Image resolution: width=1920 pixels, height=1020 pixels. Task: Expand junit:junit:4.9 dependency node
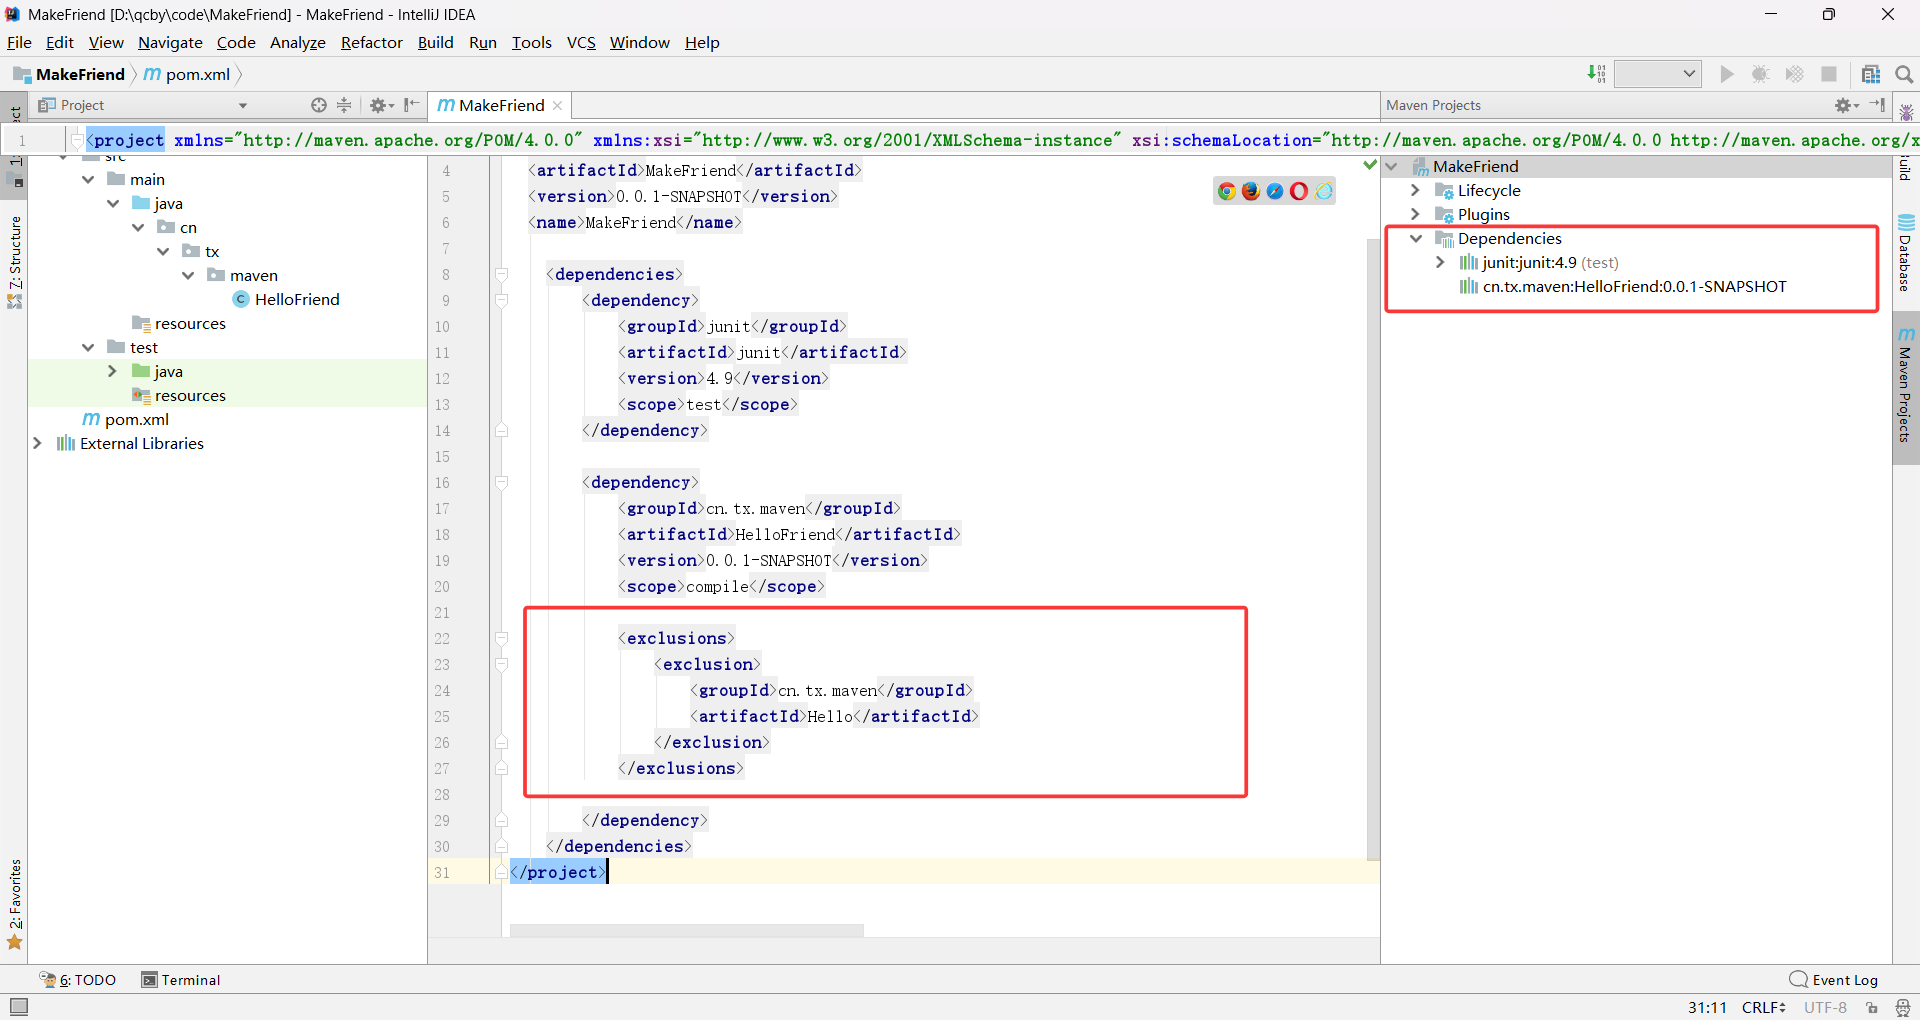(x=1440, y=262)
